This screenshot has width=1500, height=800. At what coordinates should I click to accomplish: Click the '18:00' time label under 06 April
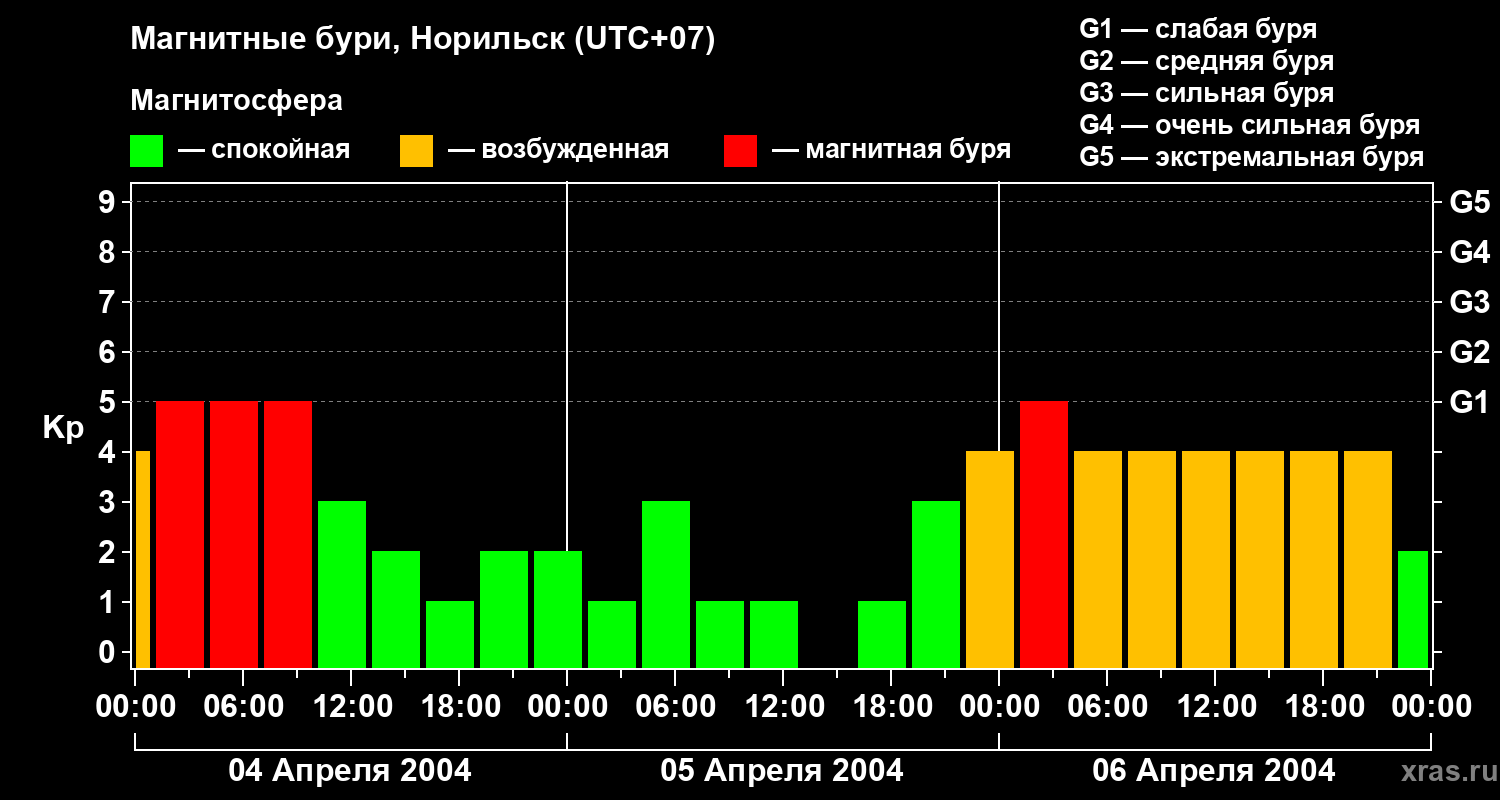[1323, 707]
